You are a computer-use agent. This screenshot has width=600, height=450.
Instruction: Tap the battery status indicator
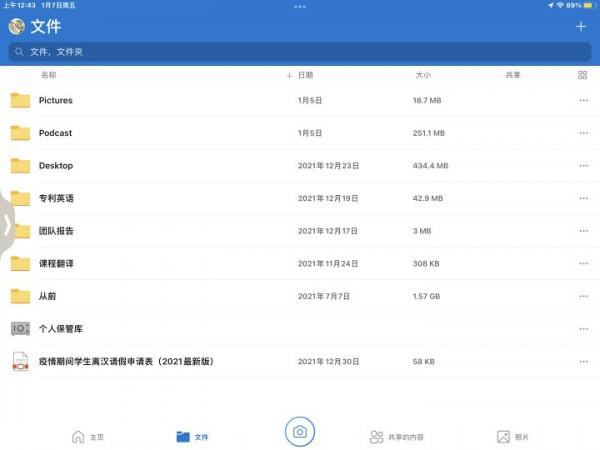coord(588,5)
